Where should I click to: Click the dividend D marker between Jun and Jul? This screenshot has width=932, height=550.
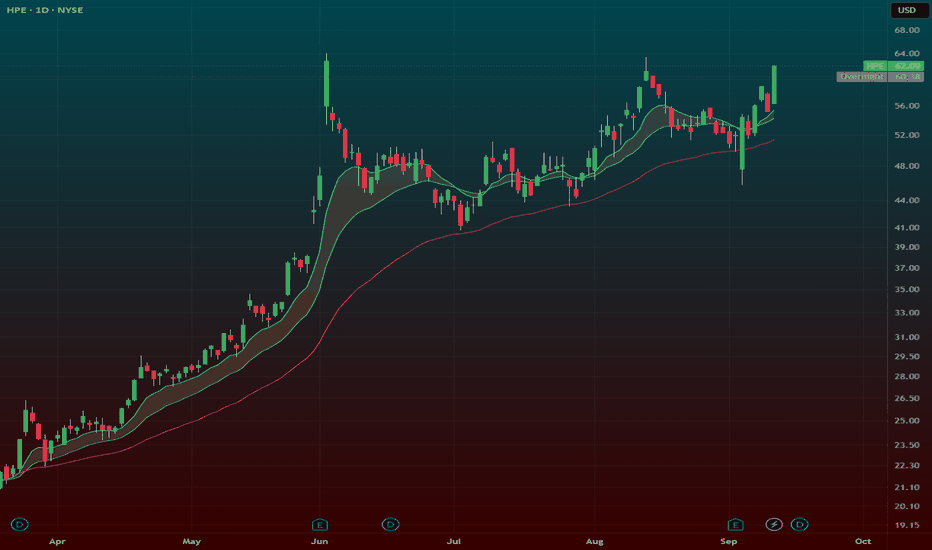point(390,524)
